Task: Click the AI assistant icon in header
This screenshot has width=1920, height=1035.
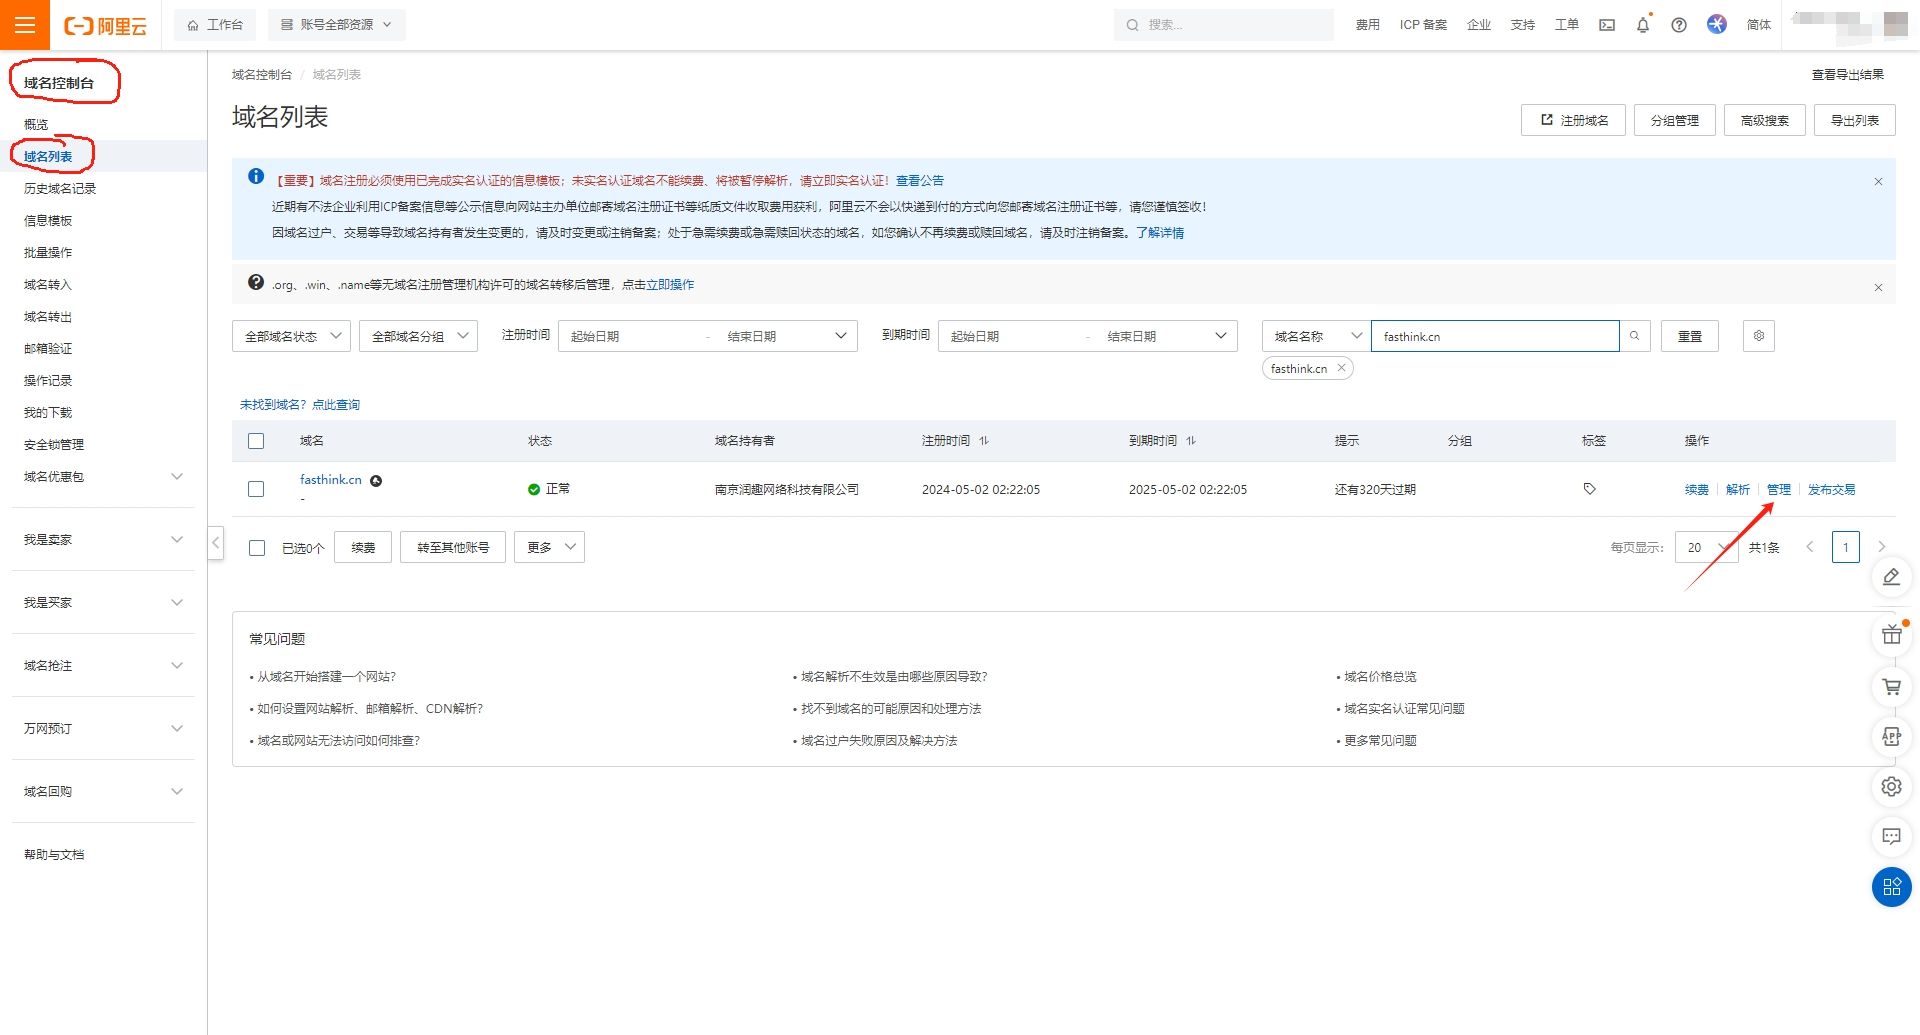Action: pos(1717,24)
